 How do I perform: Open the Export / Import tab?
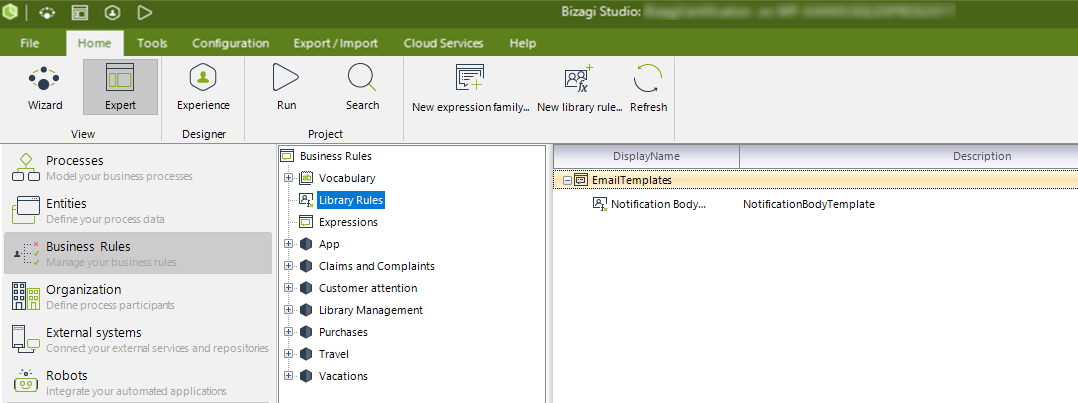pyautogui.click(x=336, y=43)
